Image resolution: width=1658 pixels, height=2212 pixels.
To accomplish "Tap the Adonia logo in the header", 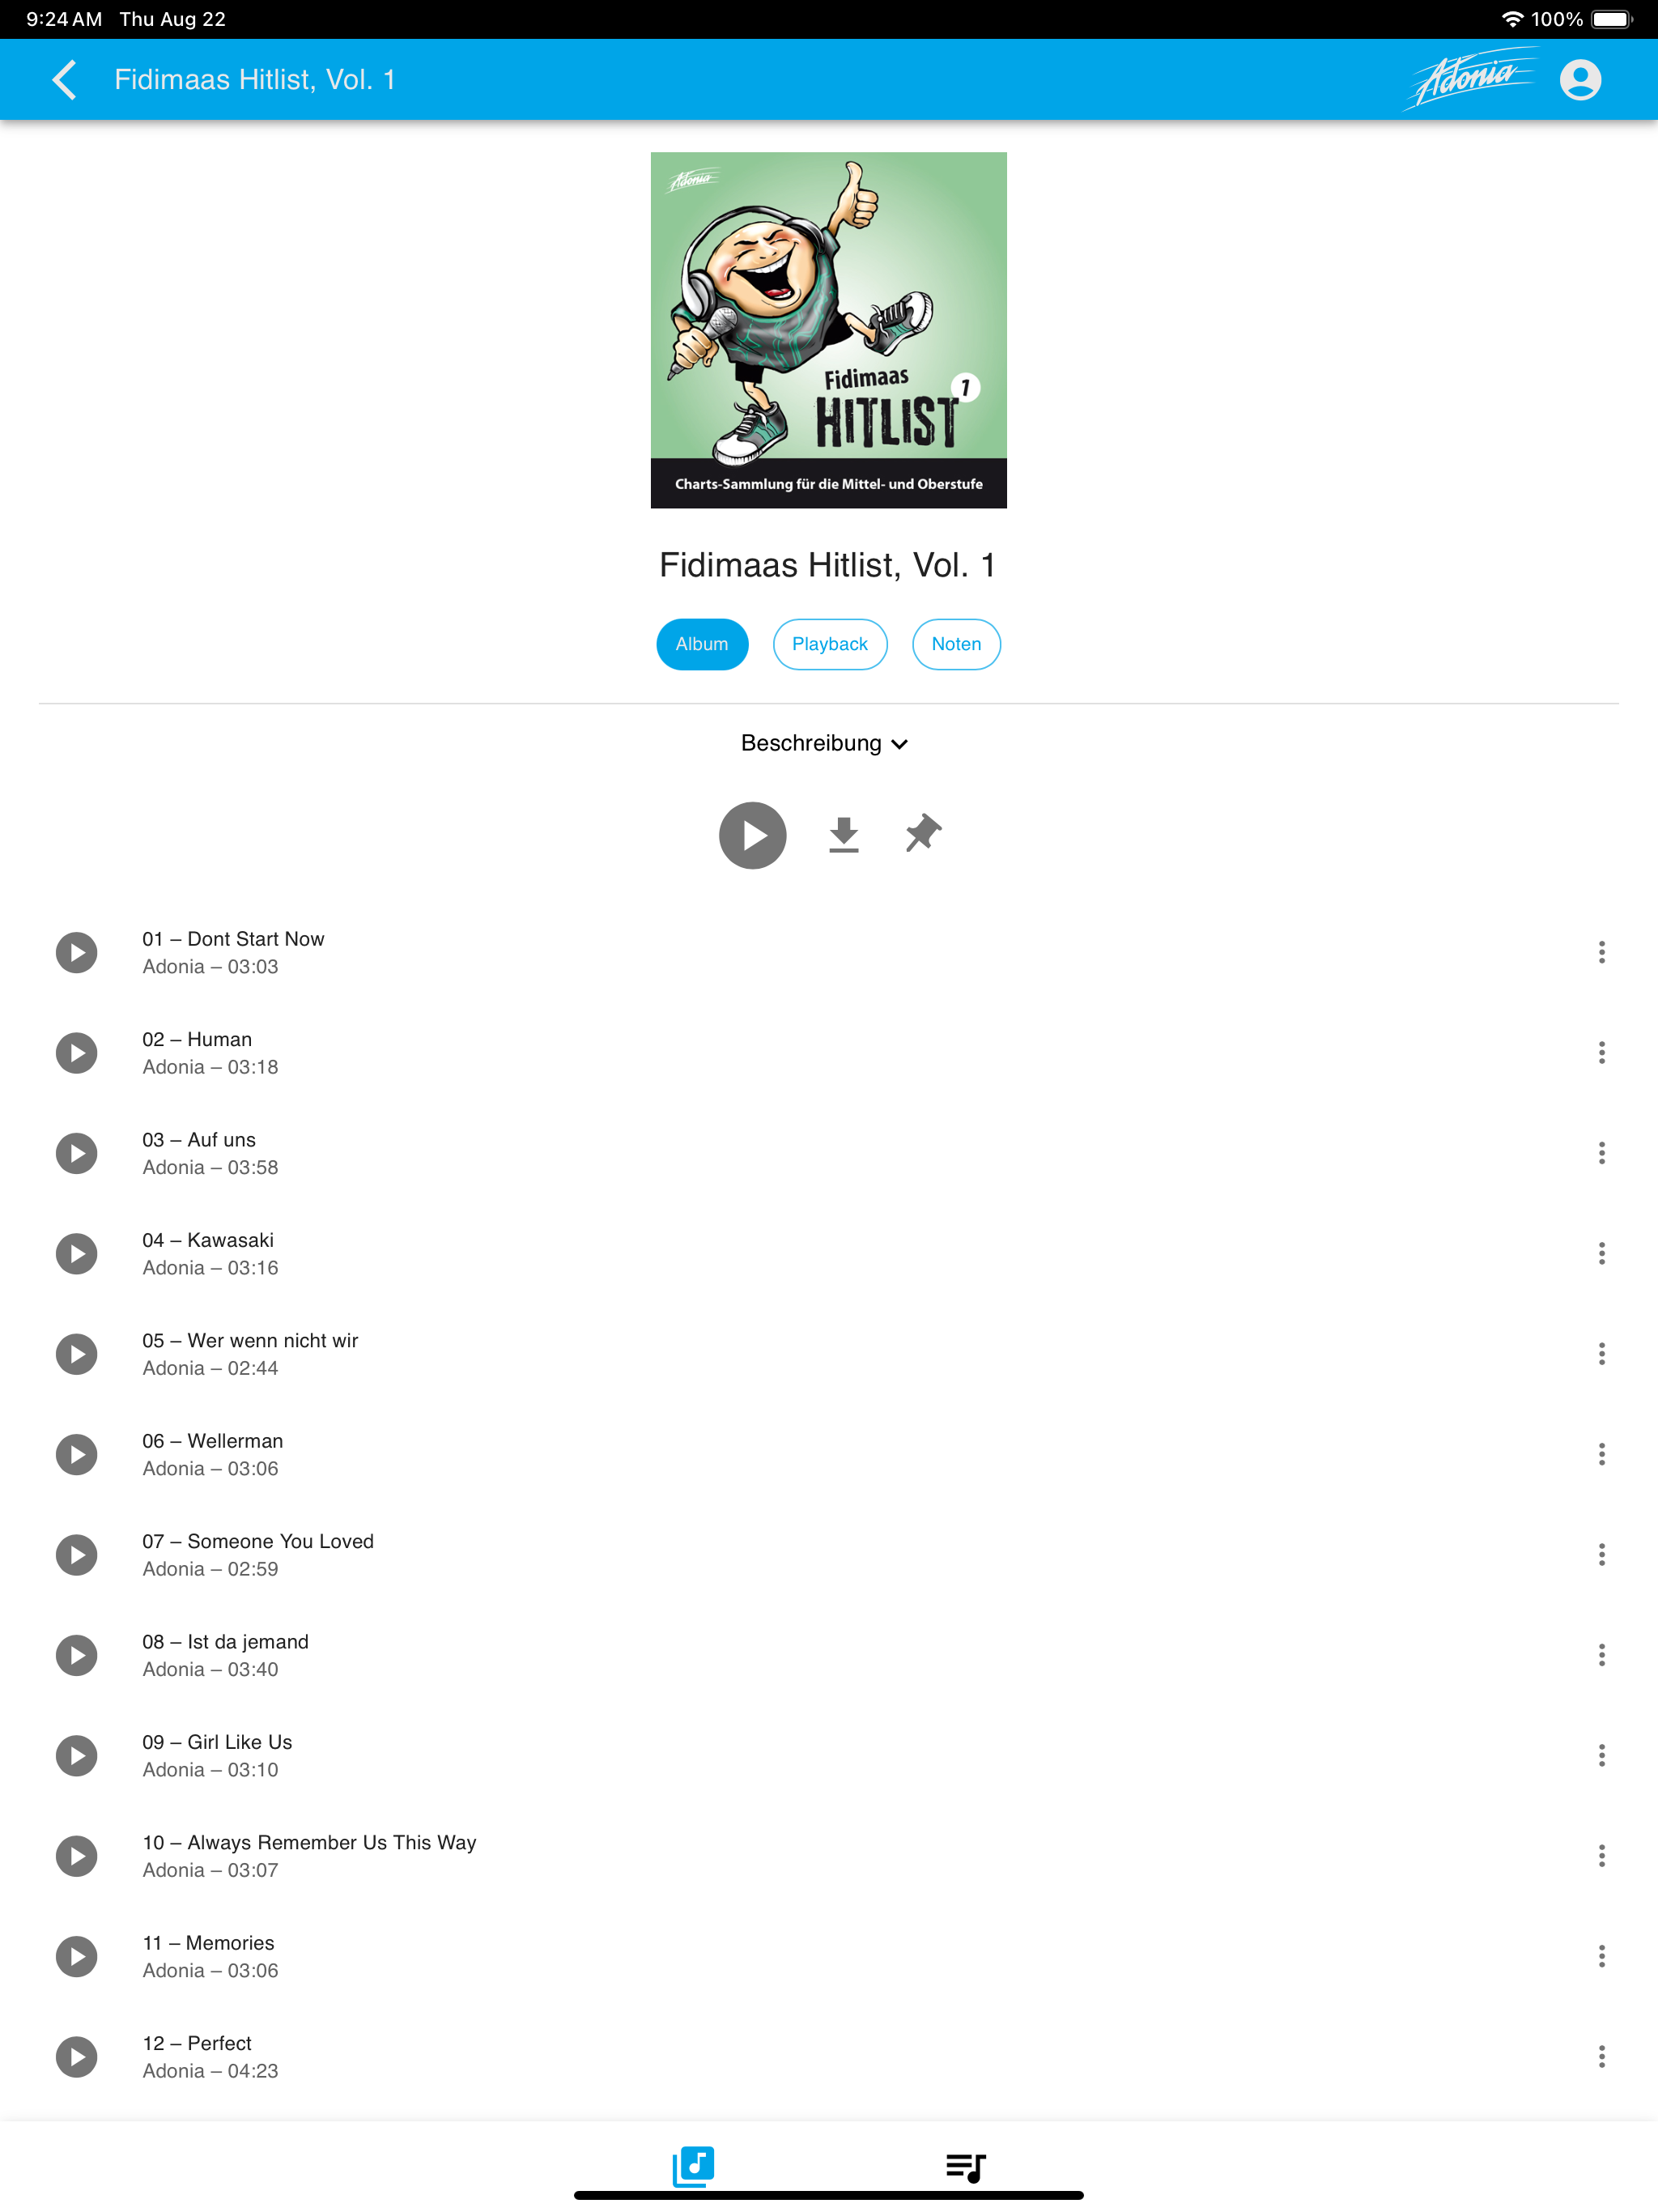I will point(1471,78).
